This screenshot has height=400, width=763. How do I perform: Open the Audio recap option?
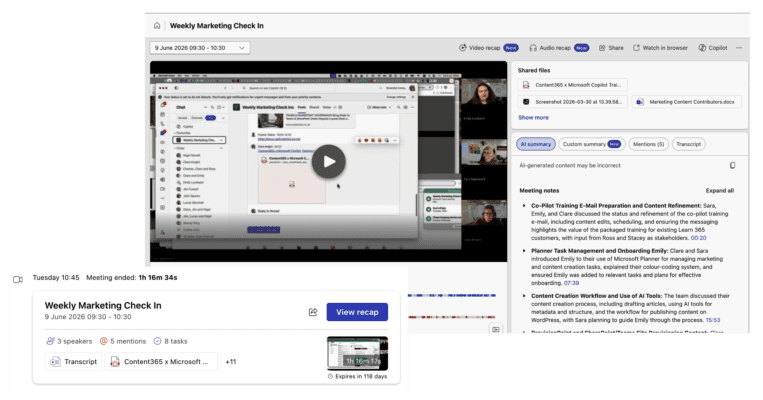[559, 48]
